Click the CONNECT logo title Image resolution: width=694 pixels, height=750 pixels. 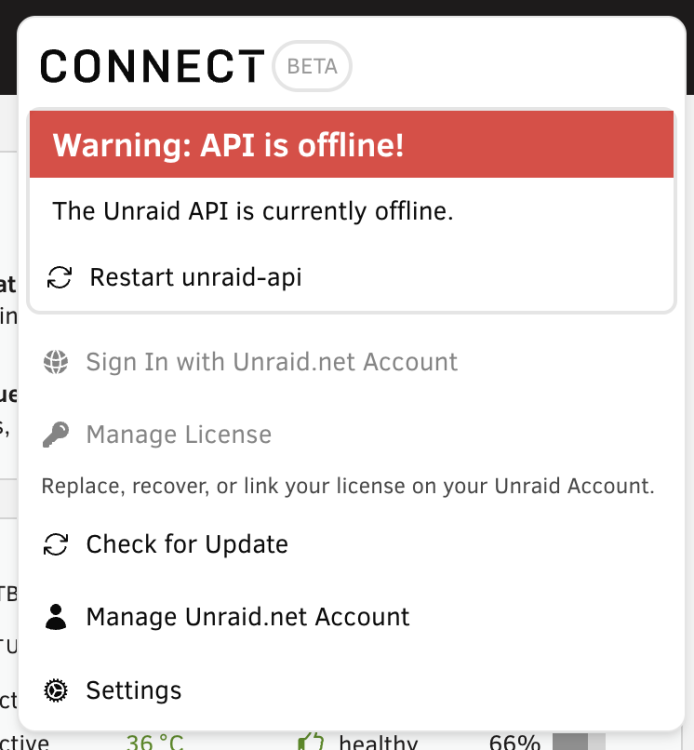[152, 66]
